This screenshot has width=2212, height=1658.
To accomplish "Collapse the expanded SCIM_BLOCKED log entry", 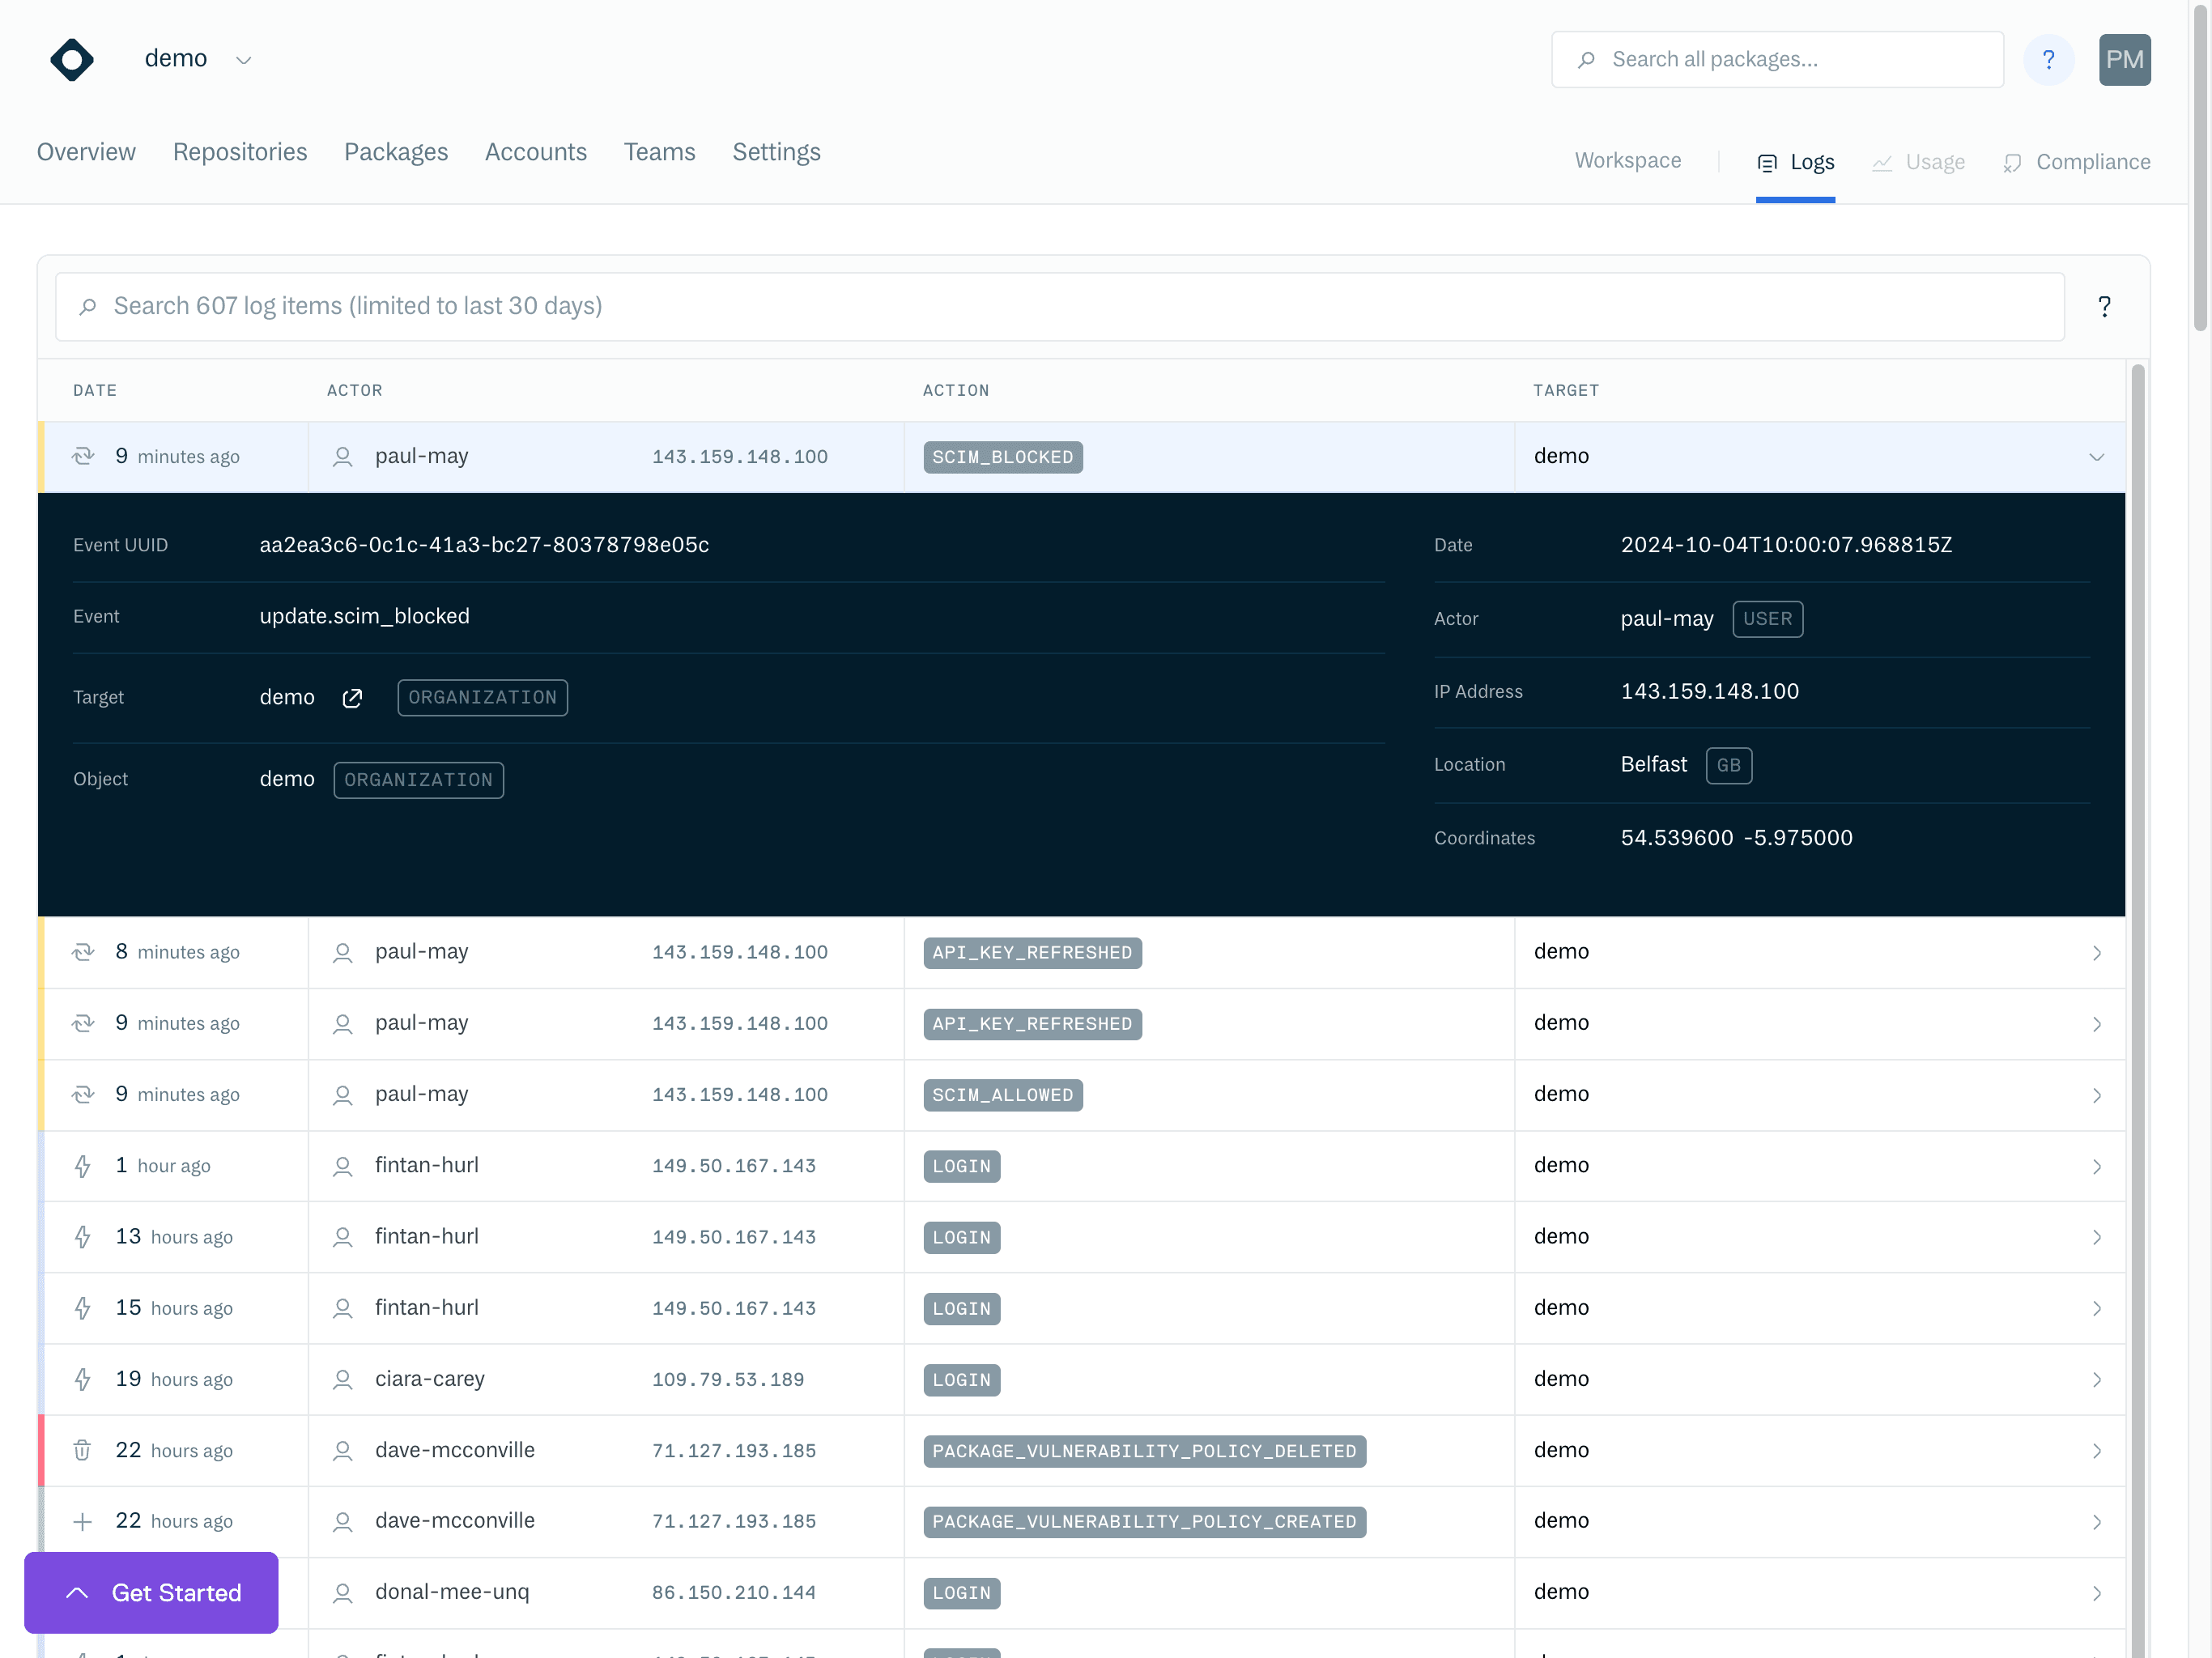I will pos(2097,457).
